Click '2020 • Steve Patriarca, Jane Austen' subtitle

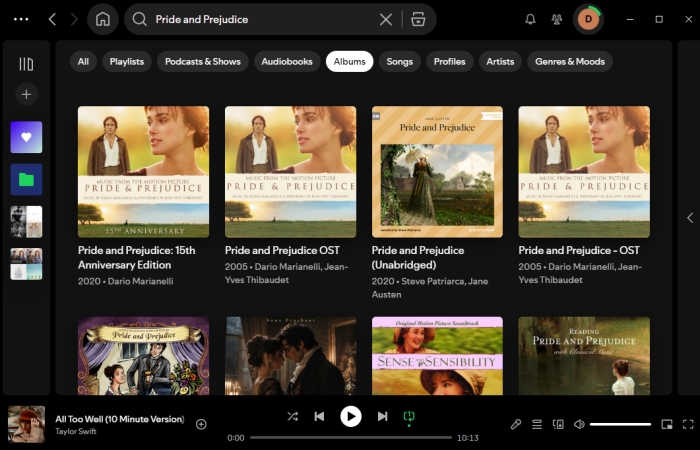[430, 288]
